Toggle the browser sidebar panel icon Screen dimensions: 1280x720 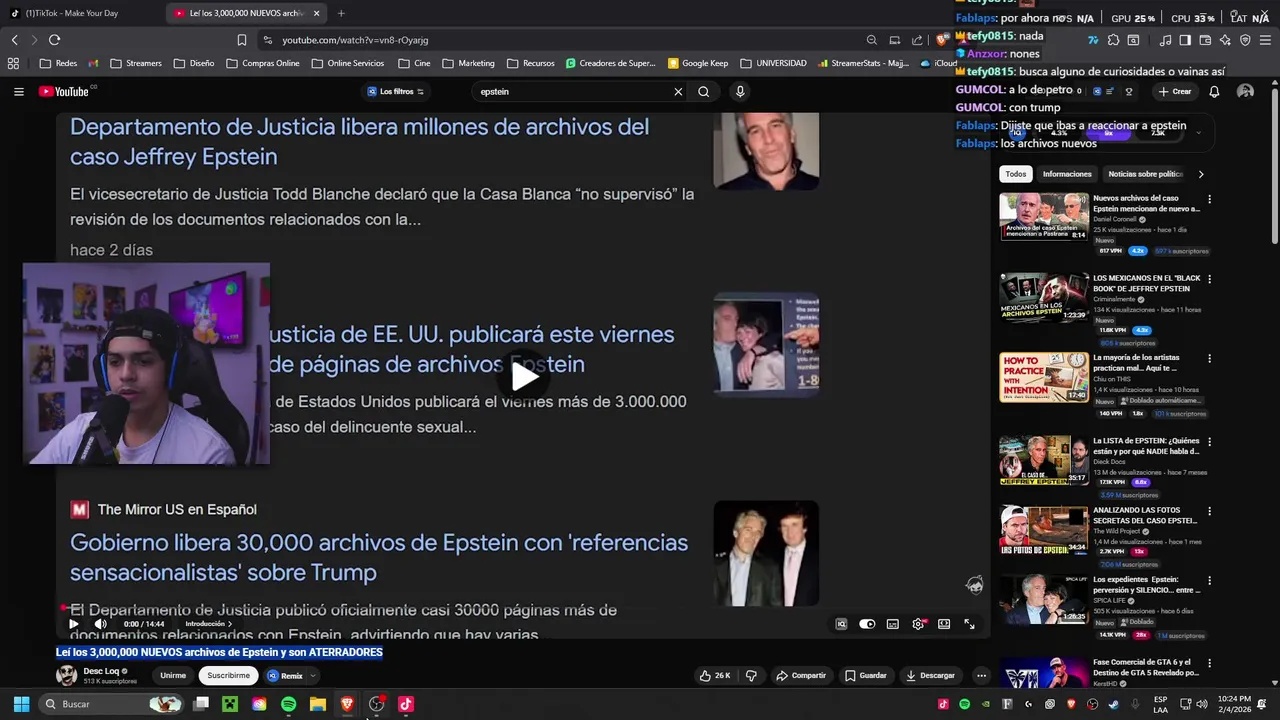coord(1185,40)
